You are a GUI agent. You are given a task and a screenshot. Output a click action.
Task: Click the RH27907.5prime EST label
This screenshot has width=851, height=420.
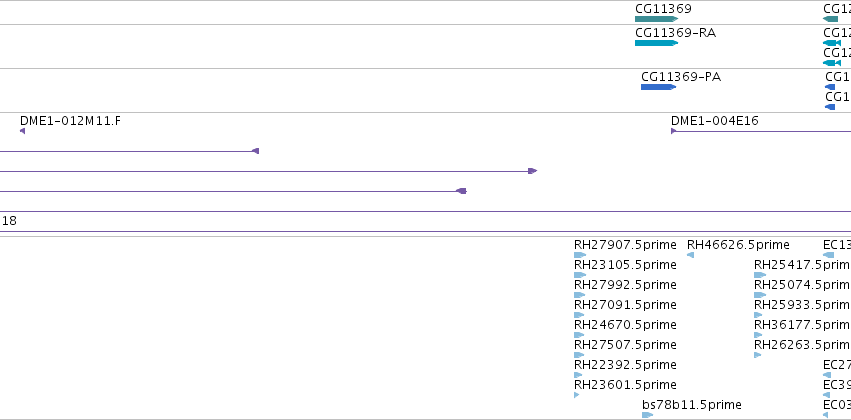coord(625,245)
